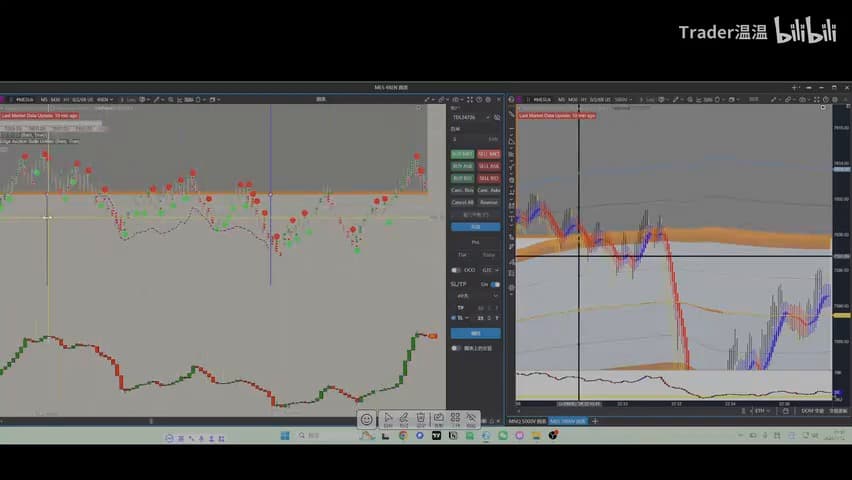Screen dimensions: 852x480
Task: Open the left chart's 4XEN range dropdown
Action: pyautogui.click(x=105, y=99)
